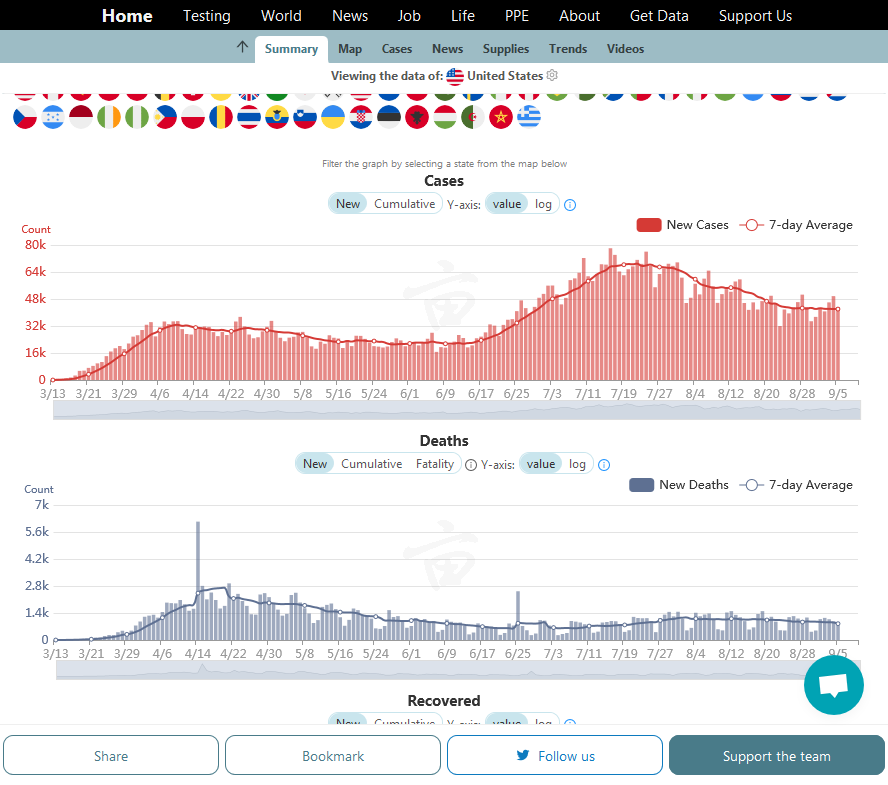This screenshot has width=888, height=785.
Task: Open the info icon for Cases Y-axis
Action: click(x=570, y=205)
